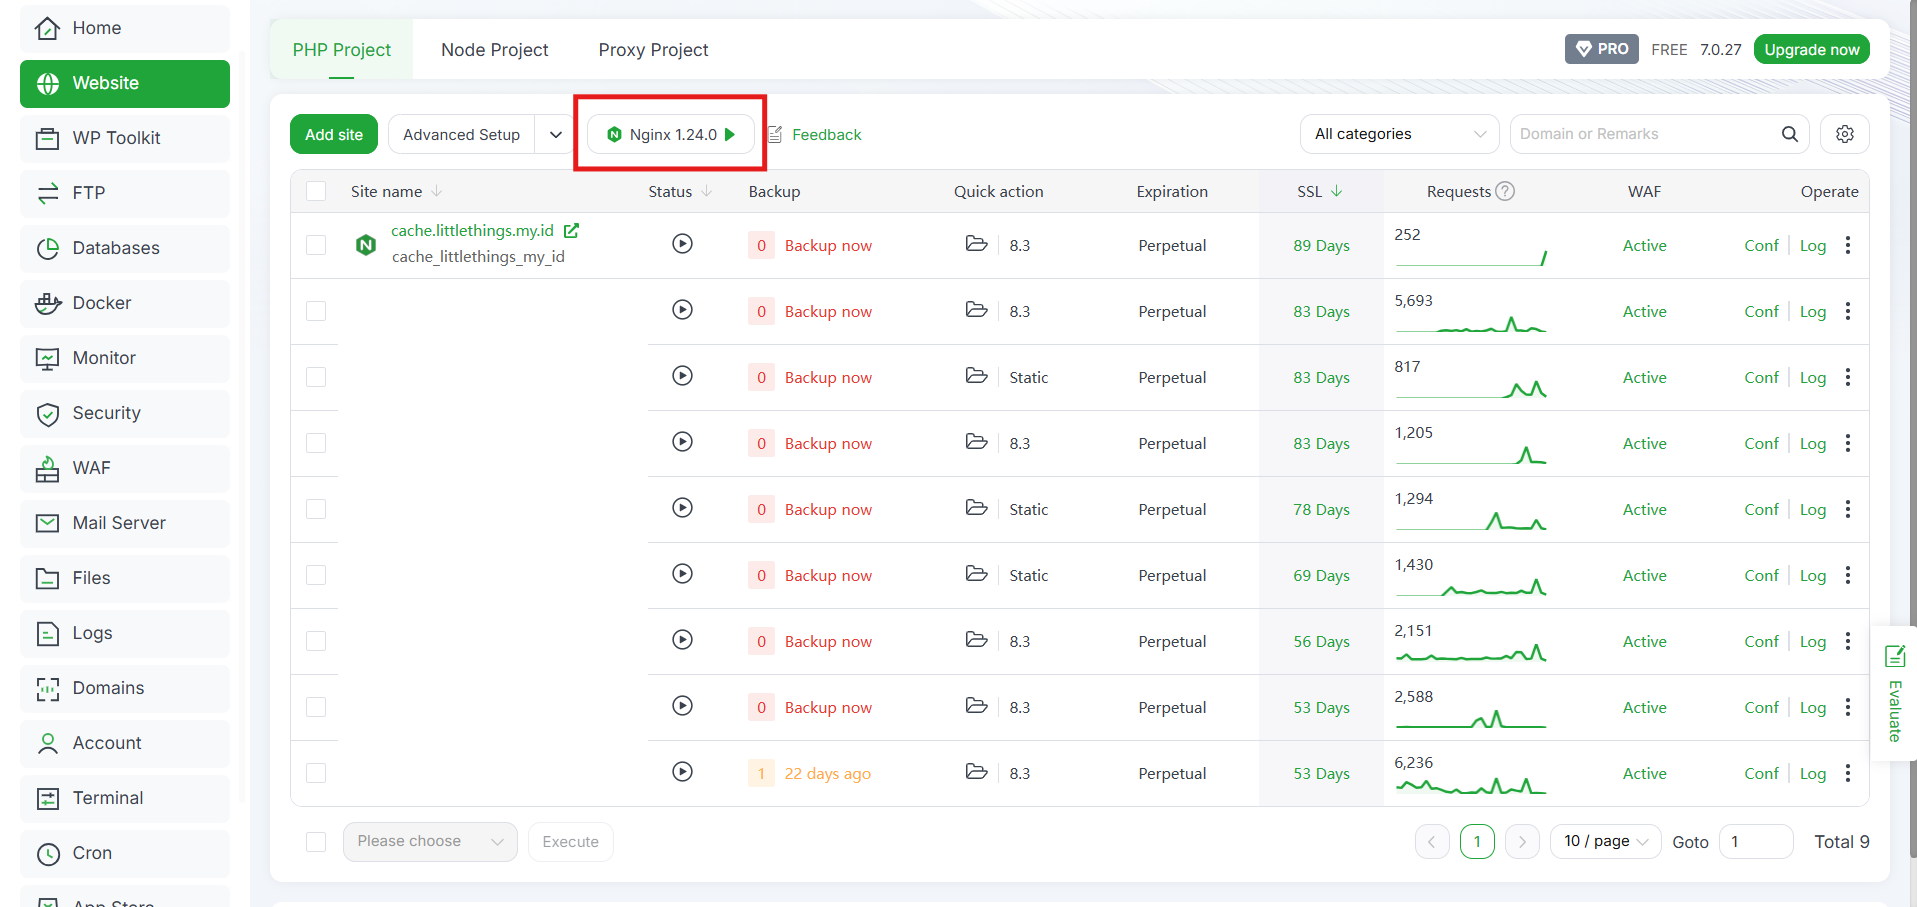Image resolution: width=1917 pixels, height=907 pixels.
Task: Check the checkbox of the 69 Days row
Action: (x=316, y=575)
